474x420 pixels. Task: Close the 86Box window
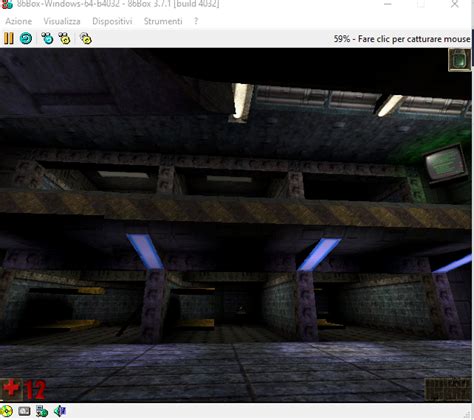[455, 4]
